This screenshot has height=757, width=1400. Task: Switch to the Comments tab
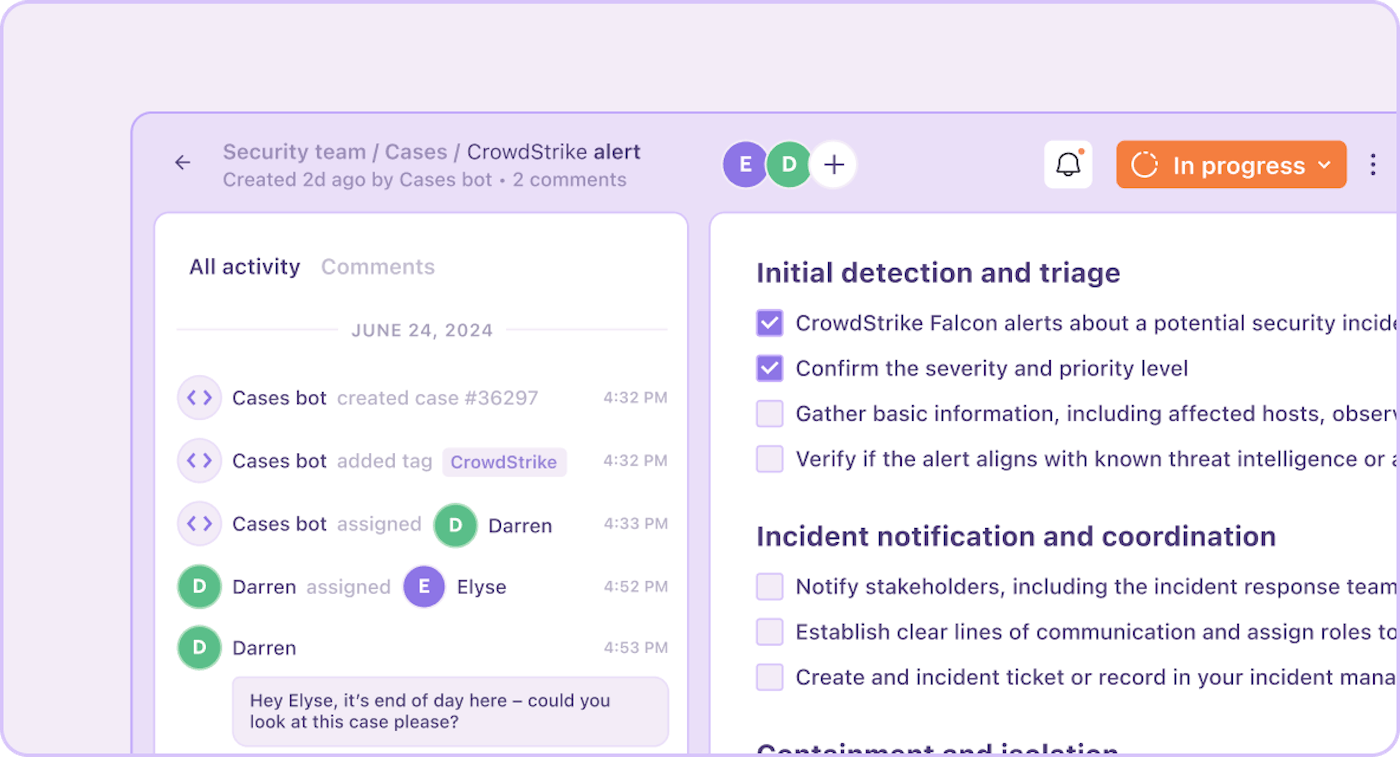pyautogui.click(x=378, y=267)
